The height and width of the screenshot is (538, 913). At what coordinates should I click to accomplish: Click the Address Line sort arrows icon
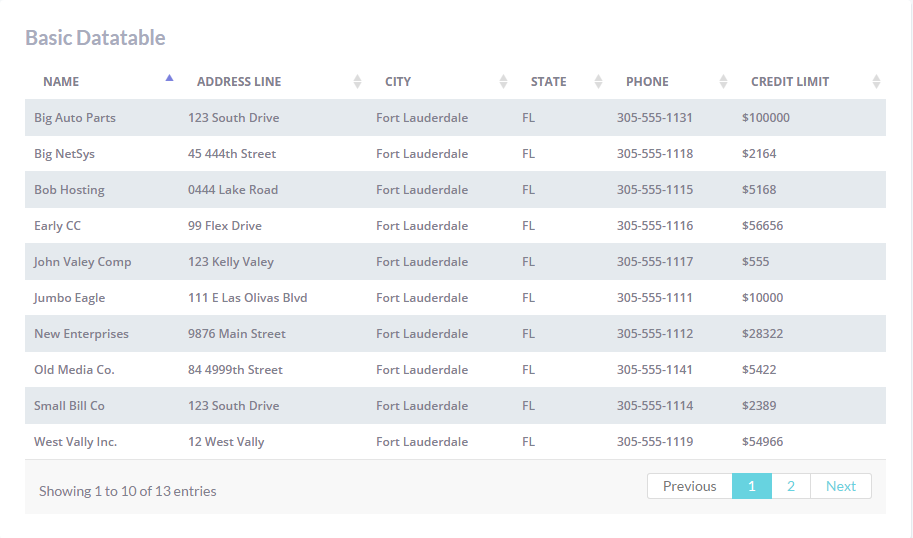coord(357,82)
